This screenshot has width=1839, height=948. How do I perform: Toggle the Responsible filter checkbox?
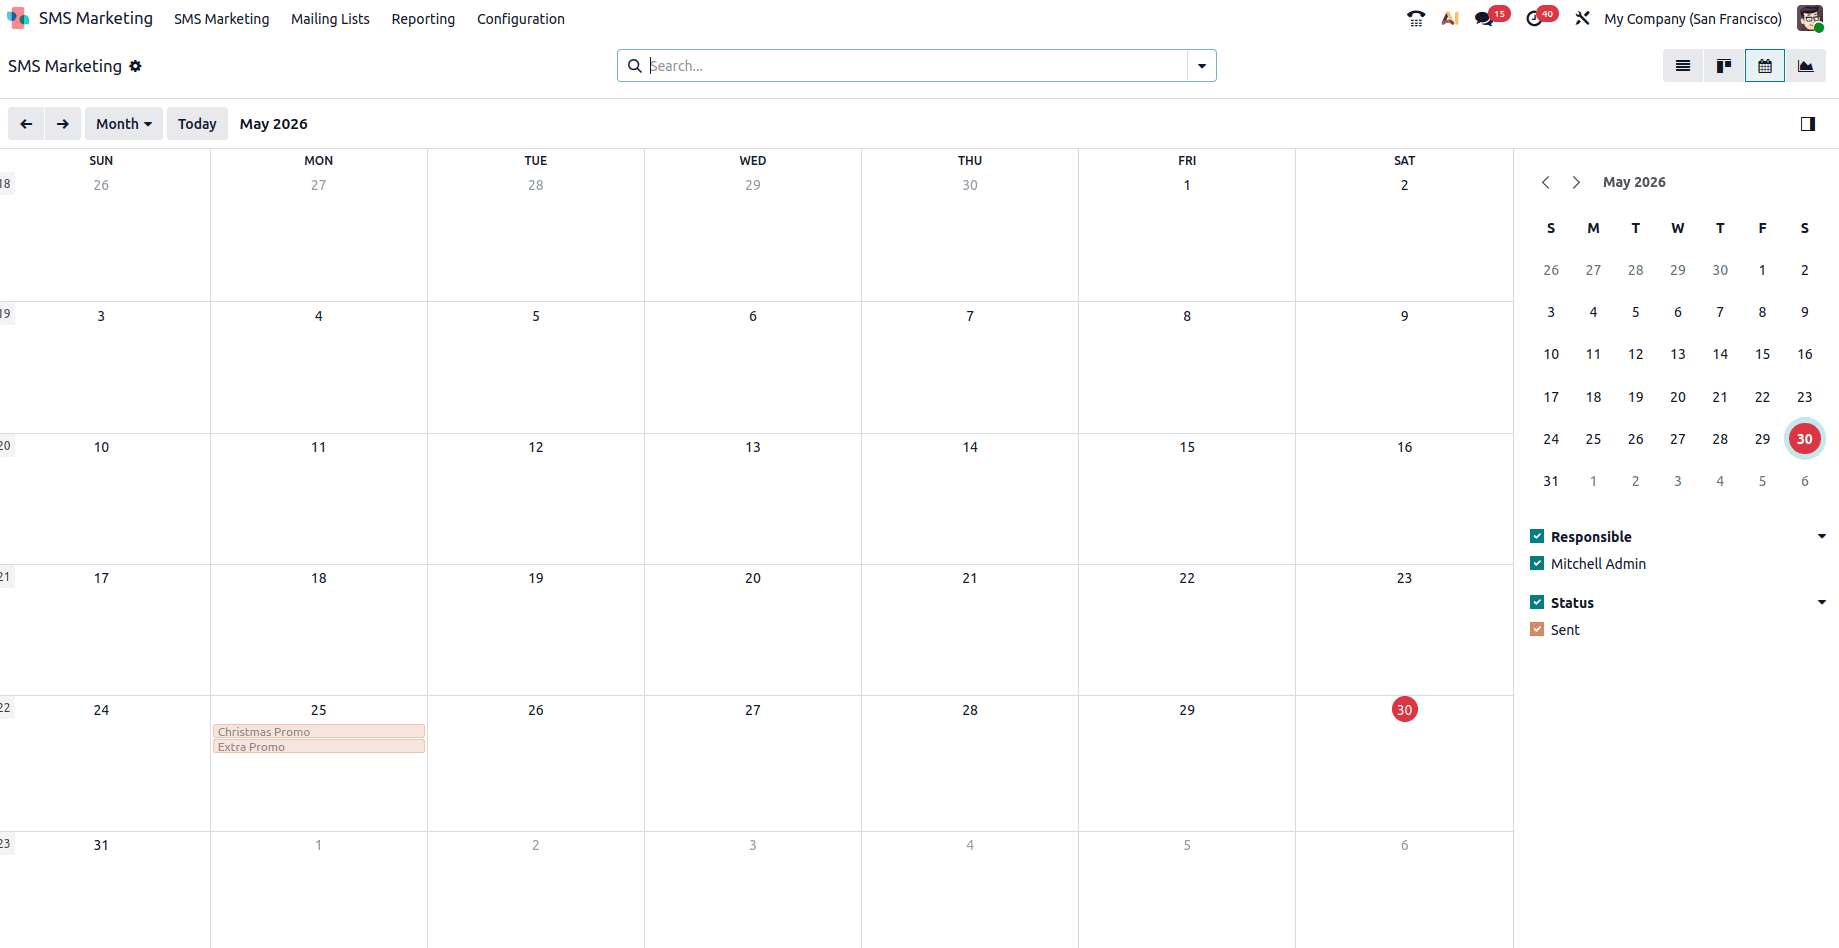1537,536
